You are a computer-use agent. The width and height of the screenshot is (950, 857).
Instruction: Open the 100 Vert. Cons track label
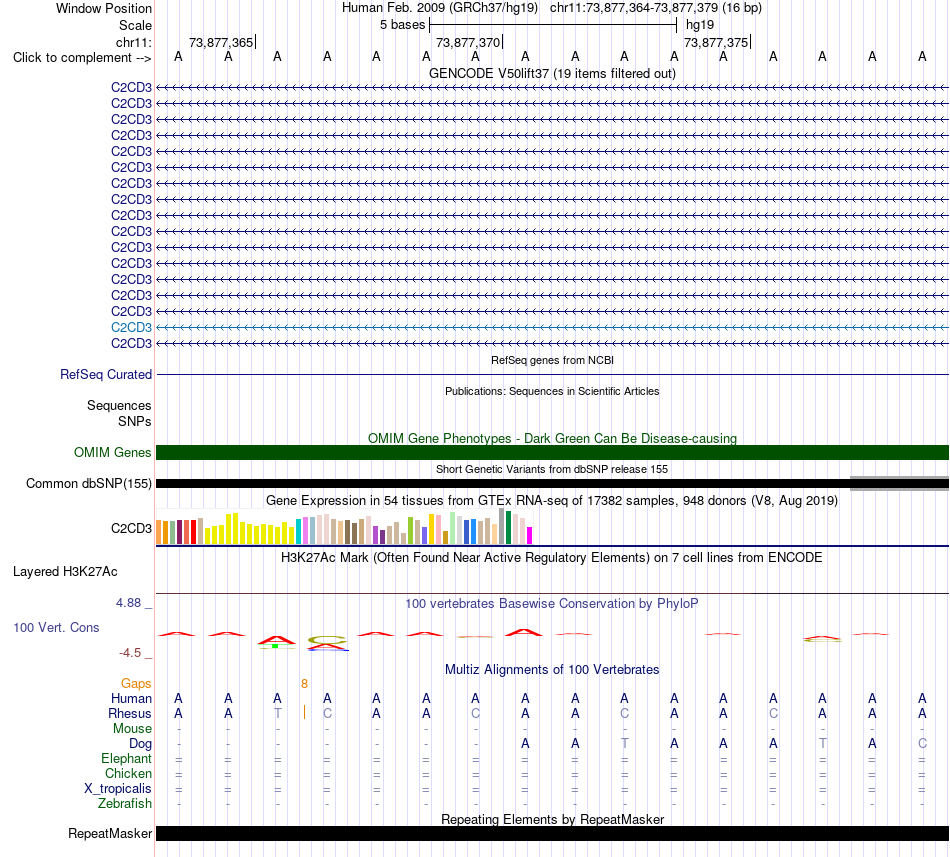[x=56, y=628]
